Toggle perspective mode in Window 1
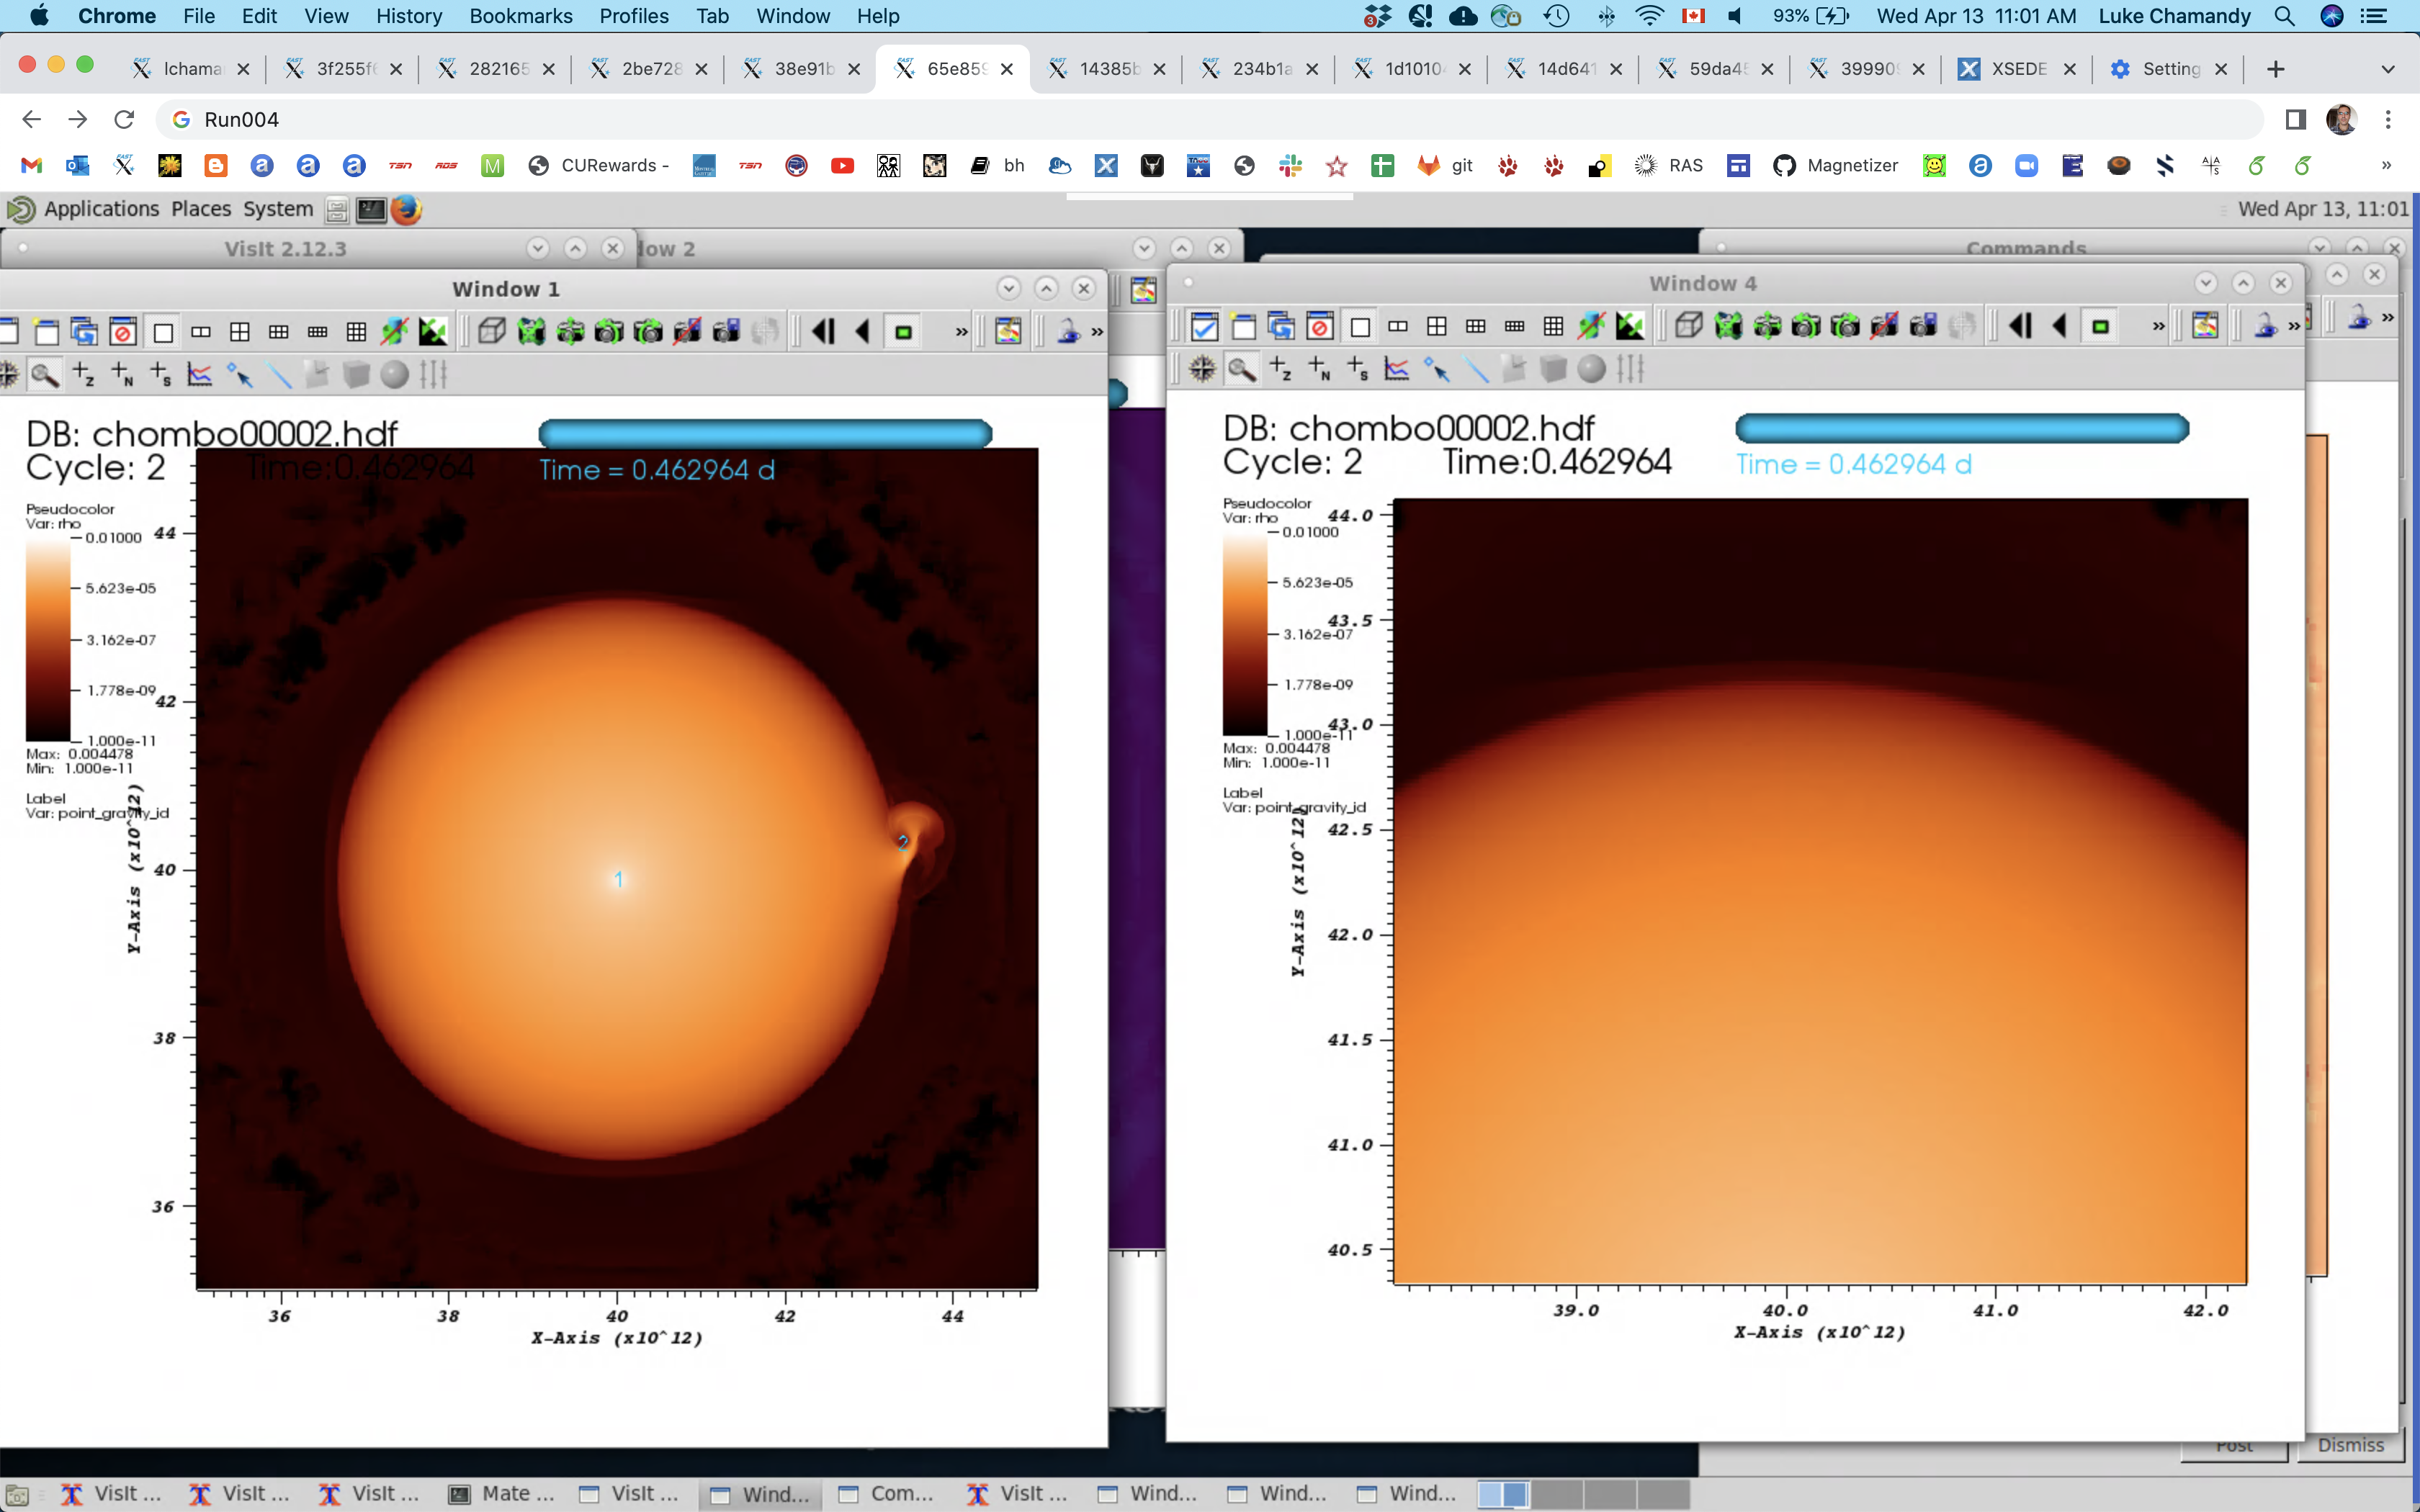Viewport: 2420px width, 1512px height. pos(492,332)
